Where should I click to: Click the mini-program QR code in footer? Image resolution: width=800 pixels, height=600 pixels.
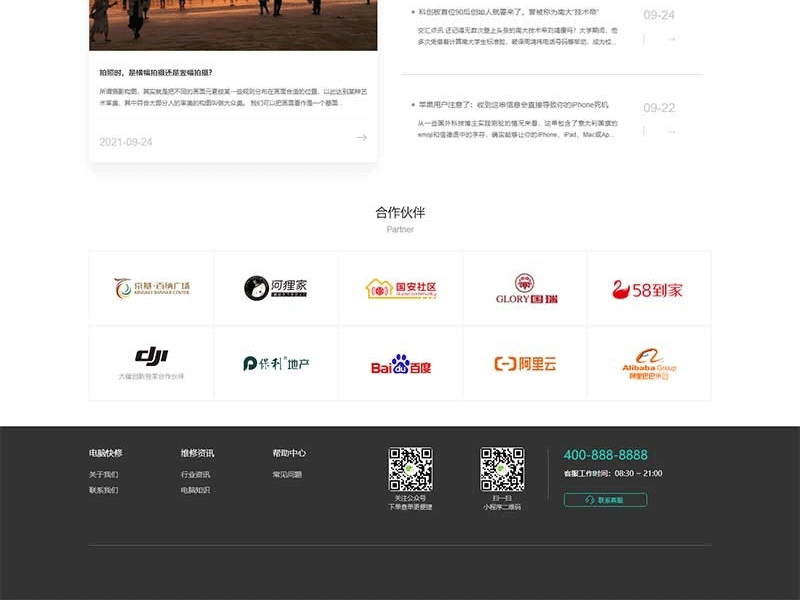(x=502, y=469)
